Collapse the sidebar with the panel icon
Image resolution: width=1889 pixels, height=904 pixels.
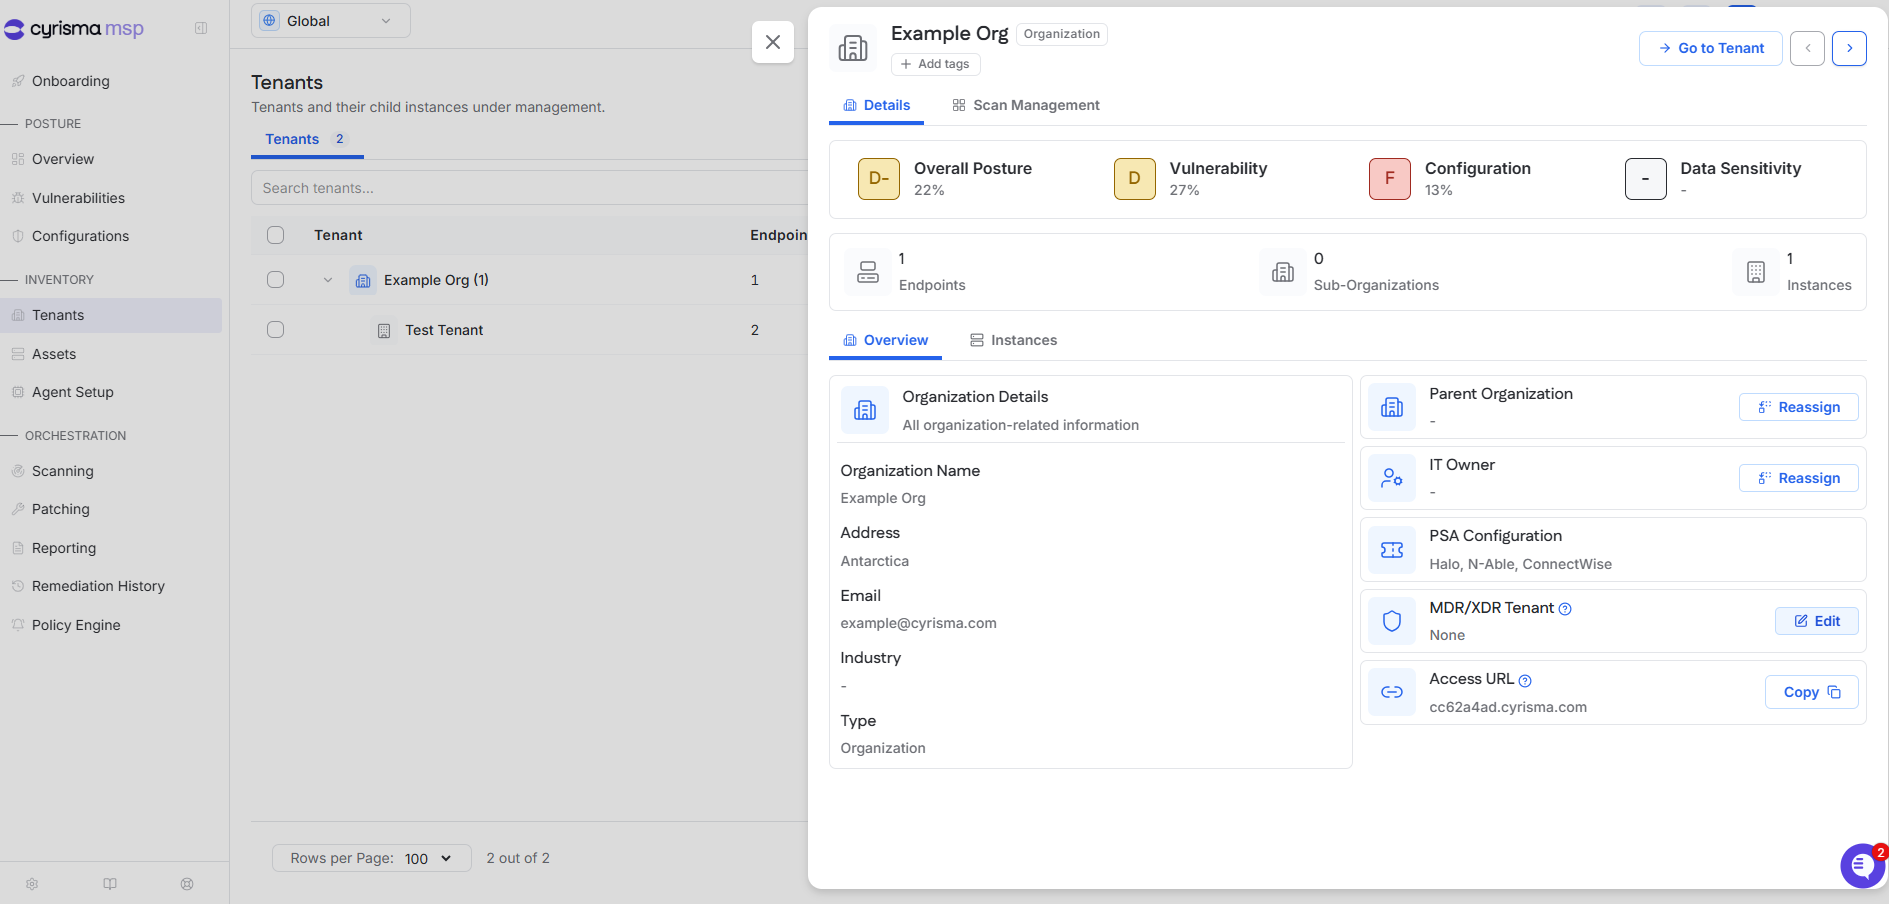click(x=201, y=28)
